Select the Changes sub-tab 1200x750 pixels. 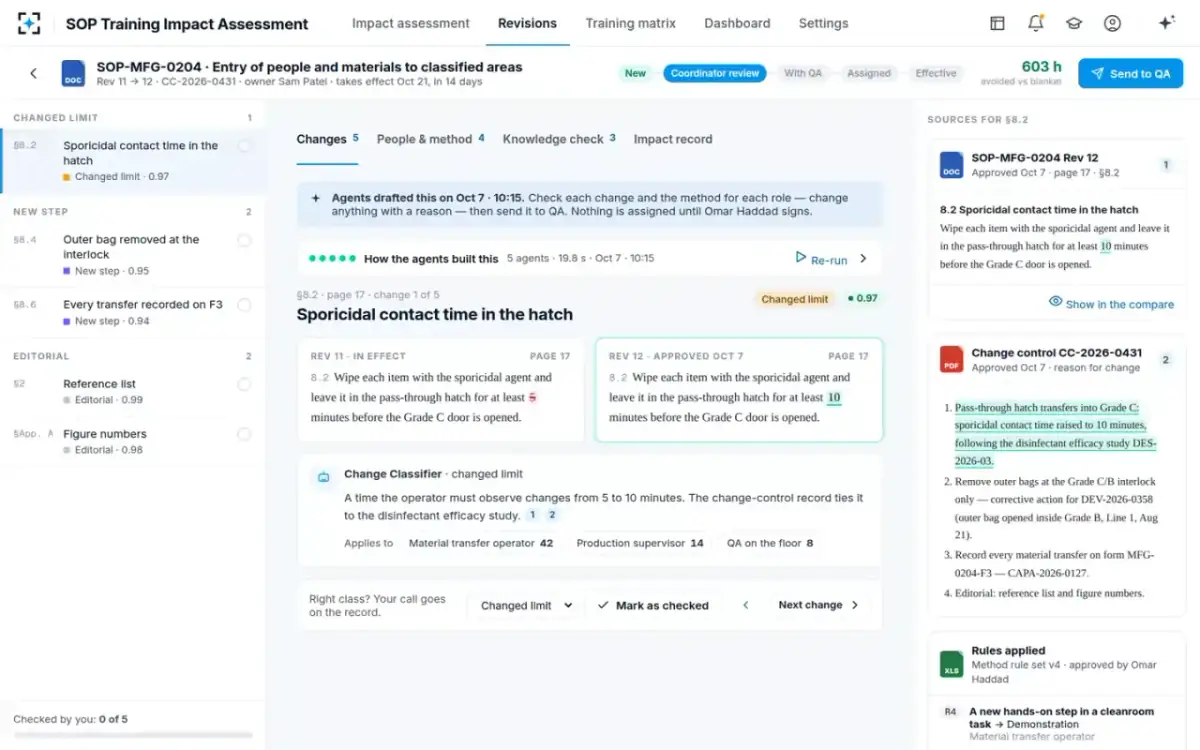pyautogui.click(x=327, y=139)
